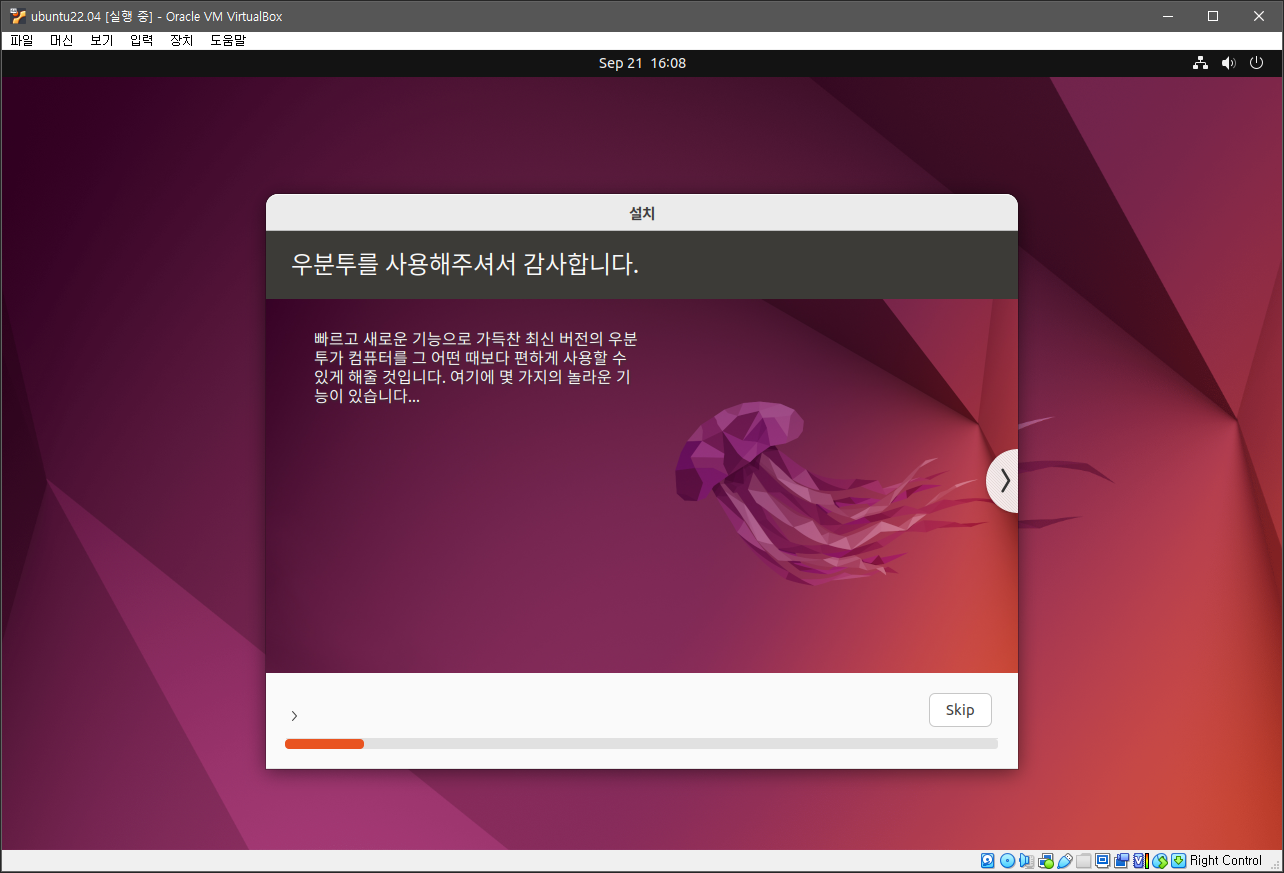Image resolution: width=1284 pixels, height=873 pixels.
Task: Click the USB devices icon in the status bar
Action: (1065, 861)
